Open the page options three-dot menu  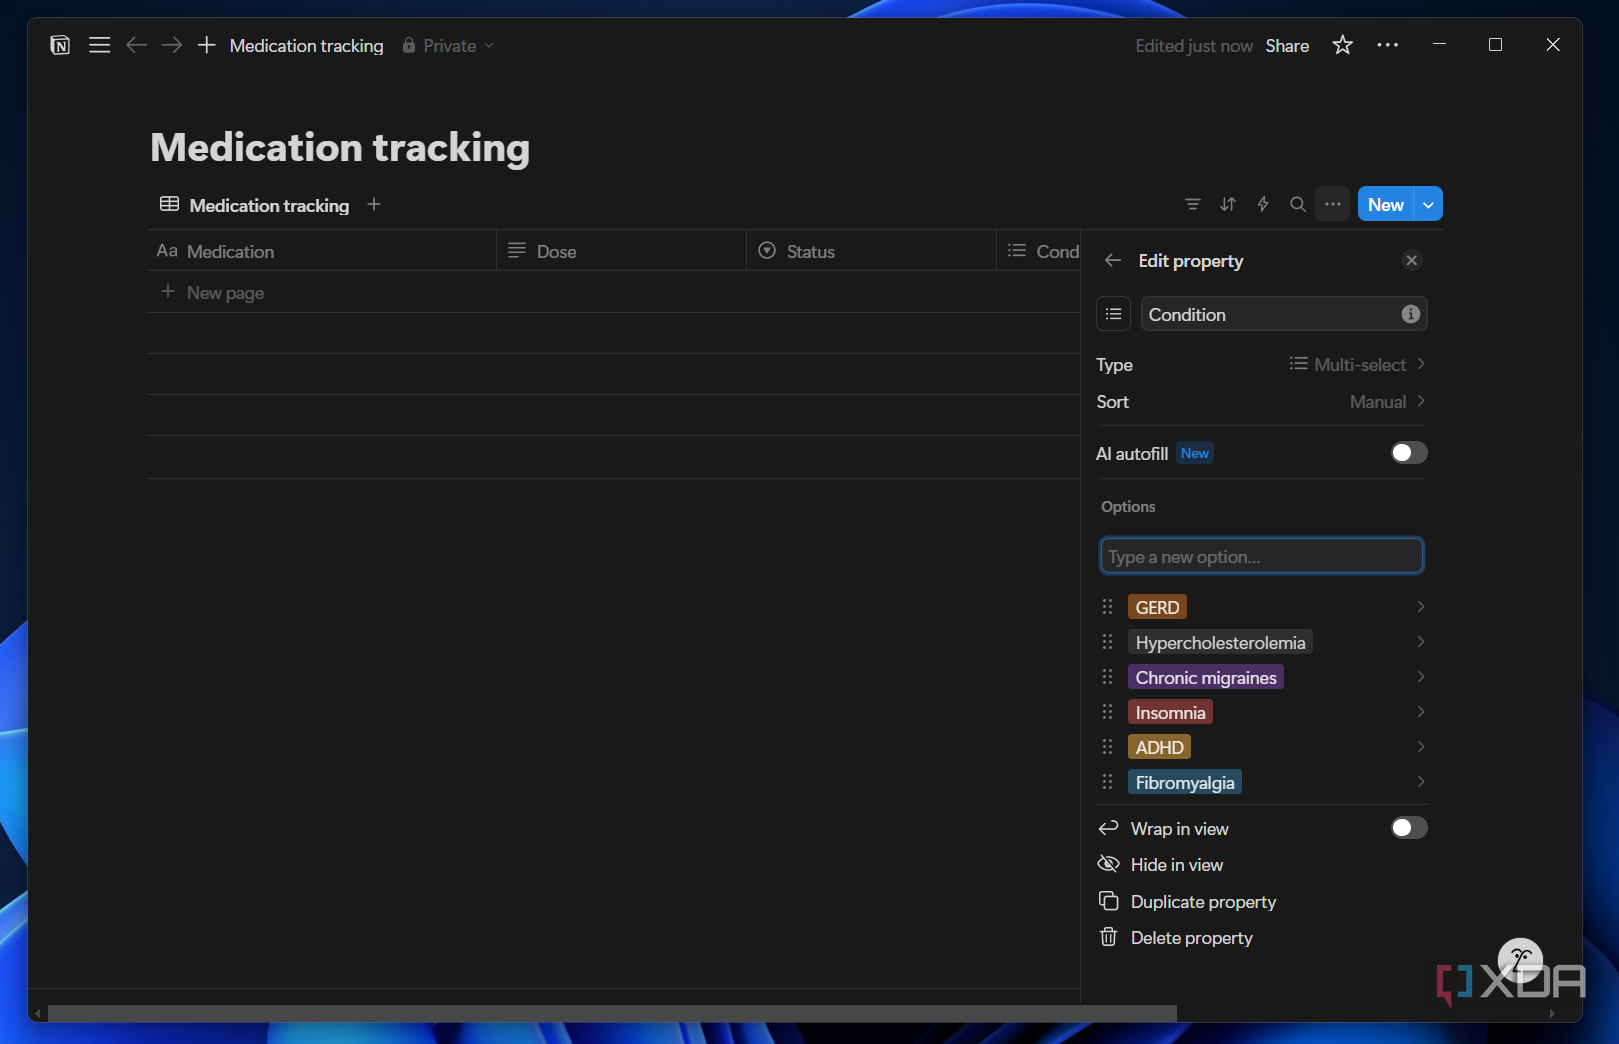(x=1387, y=45)
